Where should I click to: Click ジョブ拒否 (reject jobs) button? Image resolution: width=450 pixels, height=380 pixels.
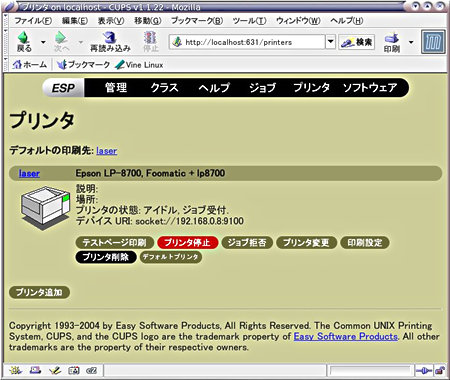pos(247,242)
